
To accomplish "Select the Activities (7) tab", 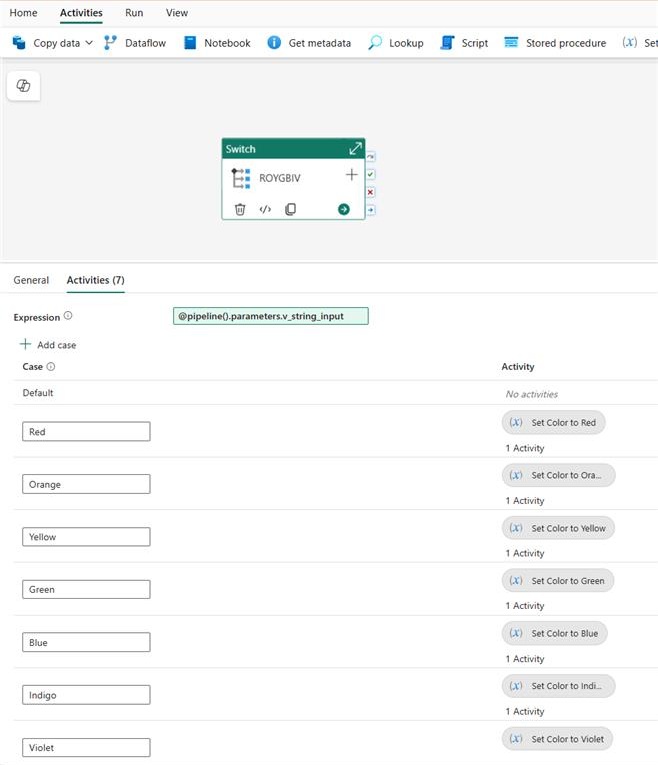I will 96,280.
